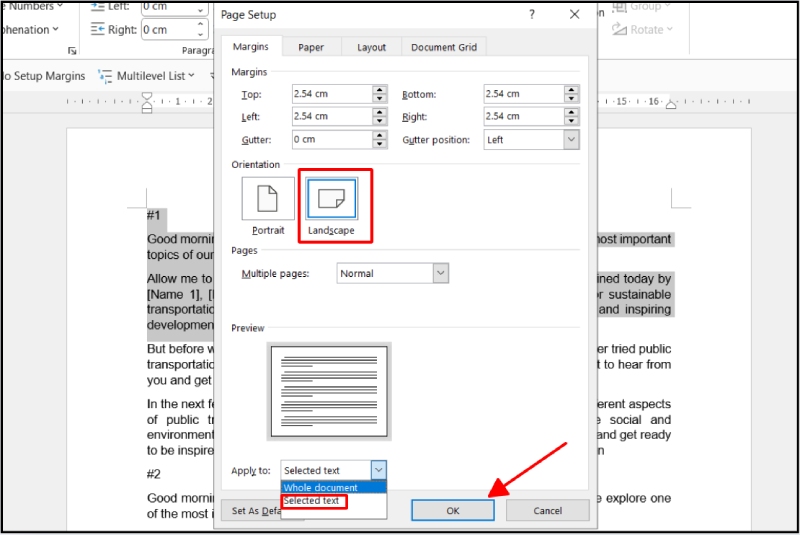Open the Gutter position dropdown
This screenshot has width=800, height=535.
(x=571, y=139)
